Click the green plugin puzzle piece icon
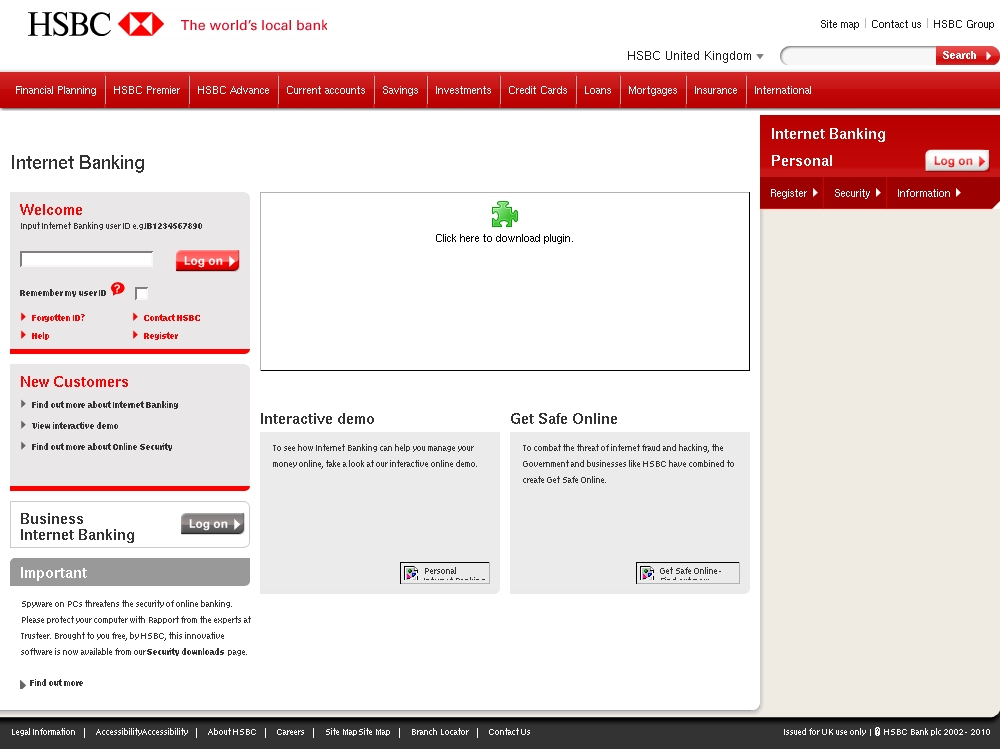The width and height of the screenshot is (1000, 749). click(x=504, y=214)
